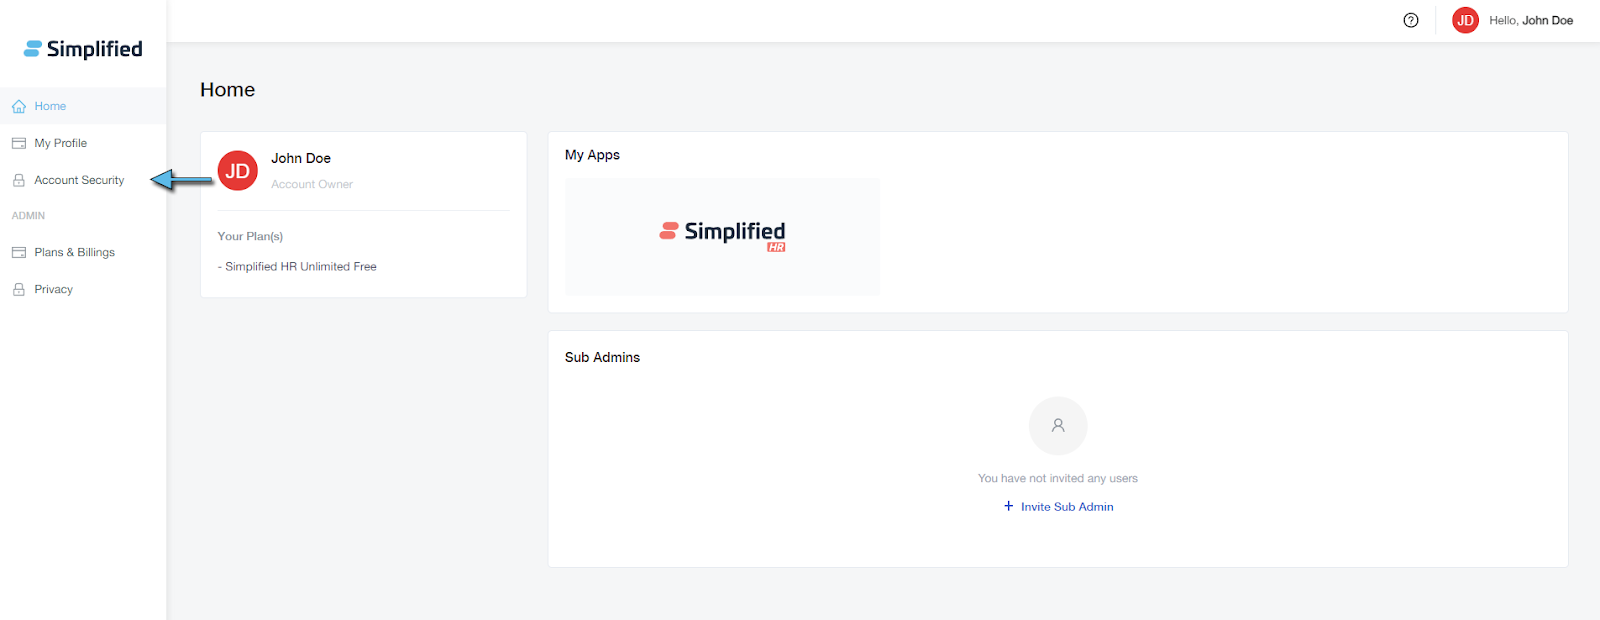Image resolution: width=1600 pixels, height=620 pixels.
Task: Click the Invite Sub Admin link
Action: 1067,507
